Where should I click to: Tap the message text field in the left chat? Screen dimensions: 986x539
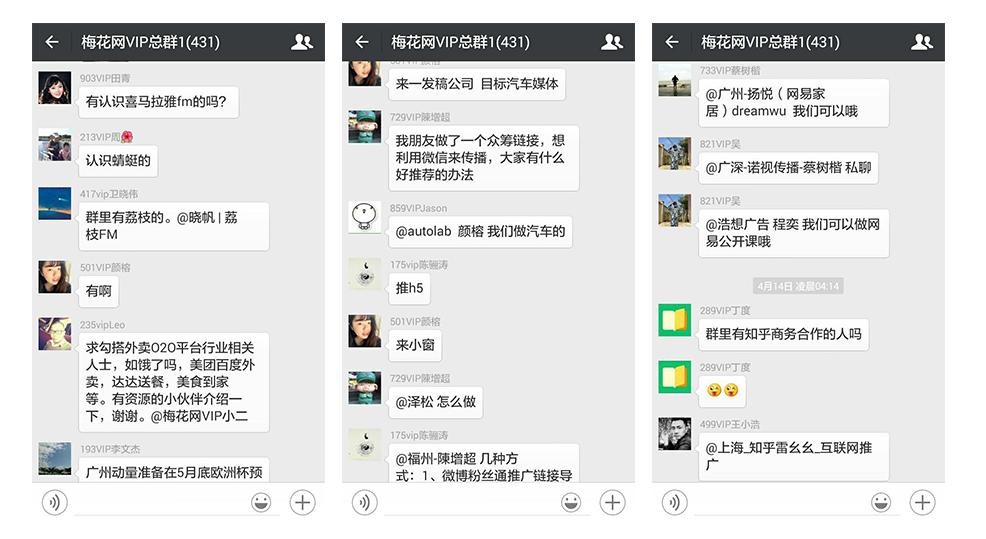tap(158, 502)
